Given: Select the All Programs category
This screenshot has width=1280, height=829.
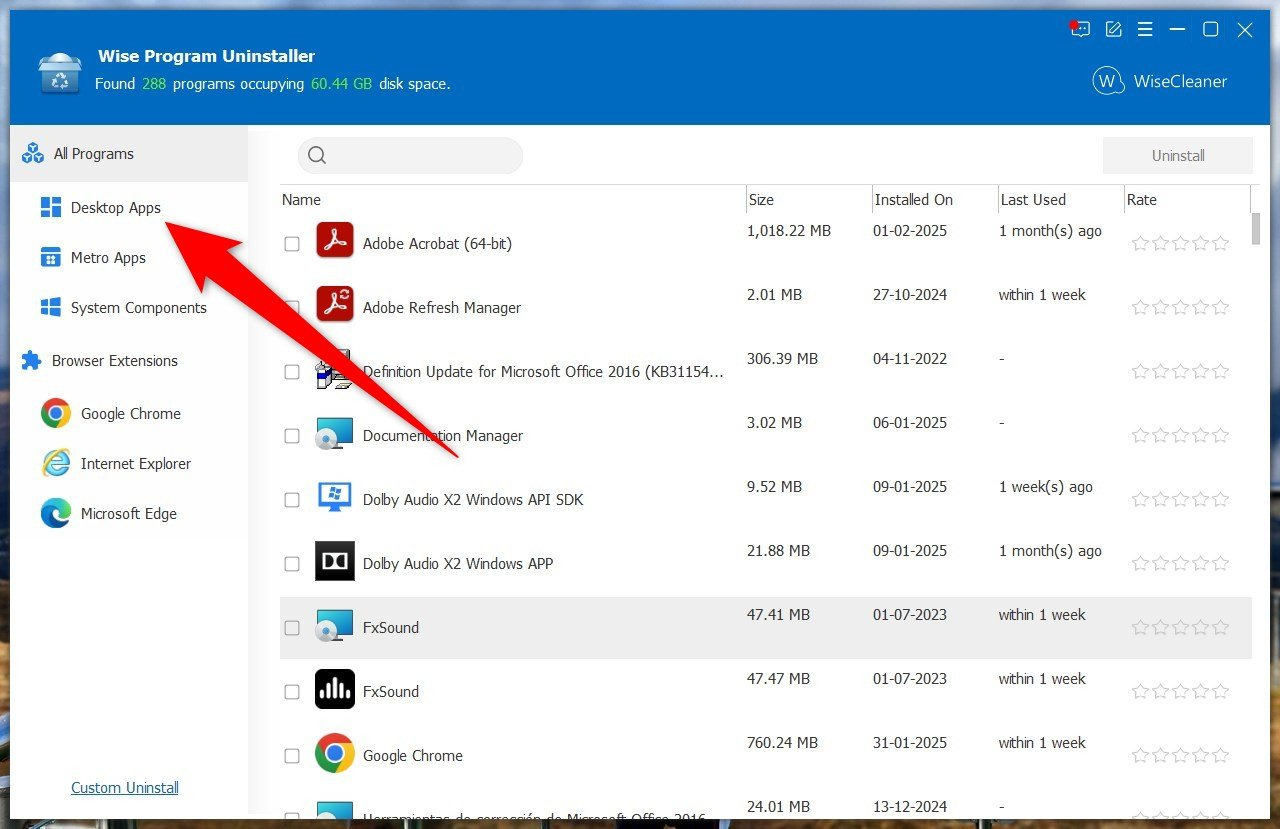Looking at the screenshot, I should pyautogui.click(x=95, y=153).
